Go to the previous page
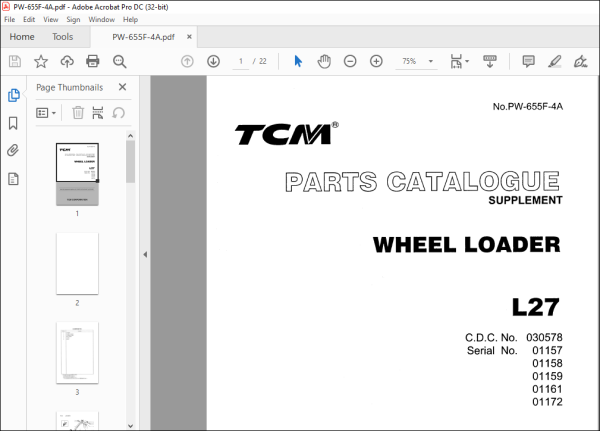The width and height of the screenshot is (600, 431). [x=187, y=61]
